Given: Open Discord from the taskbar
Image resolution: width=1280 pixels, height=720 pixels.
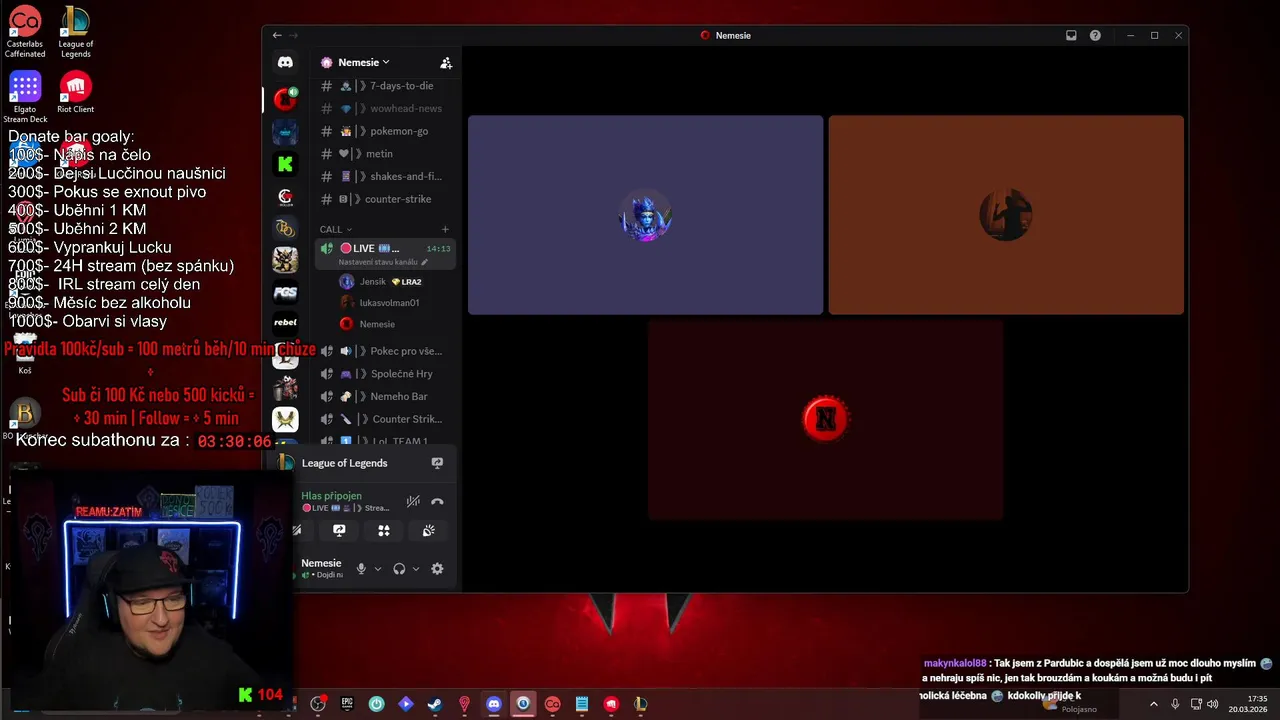Looking at the screenshot, I should (493, 704).
